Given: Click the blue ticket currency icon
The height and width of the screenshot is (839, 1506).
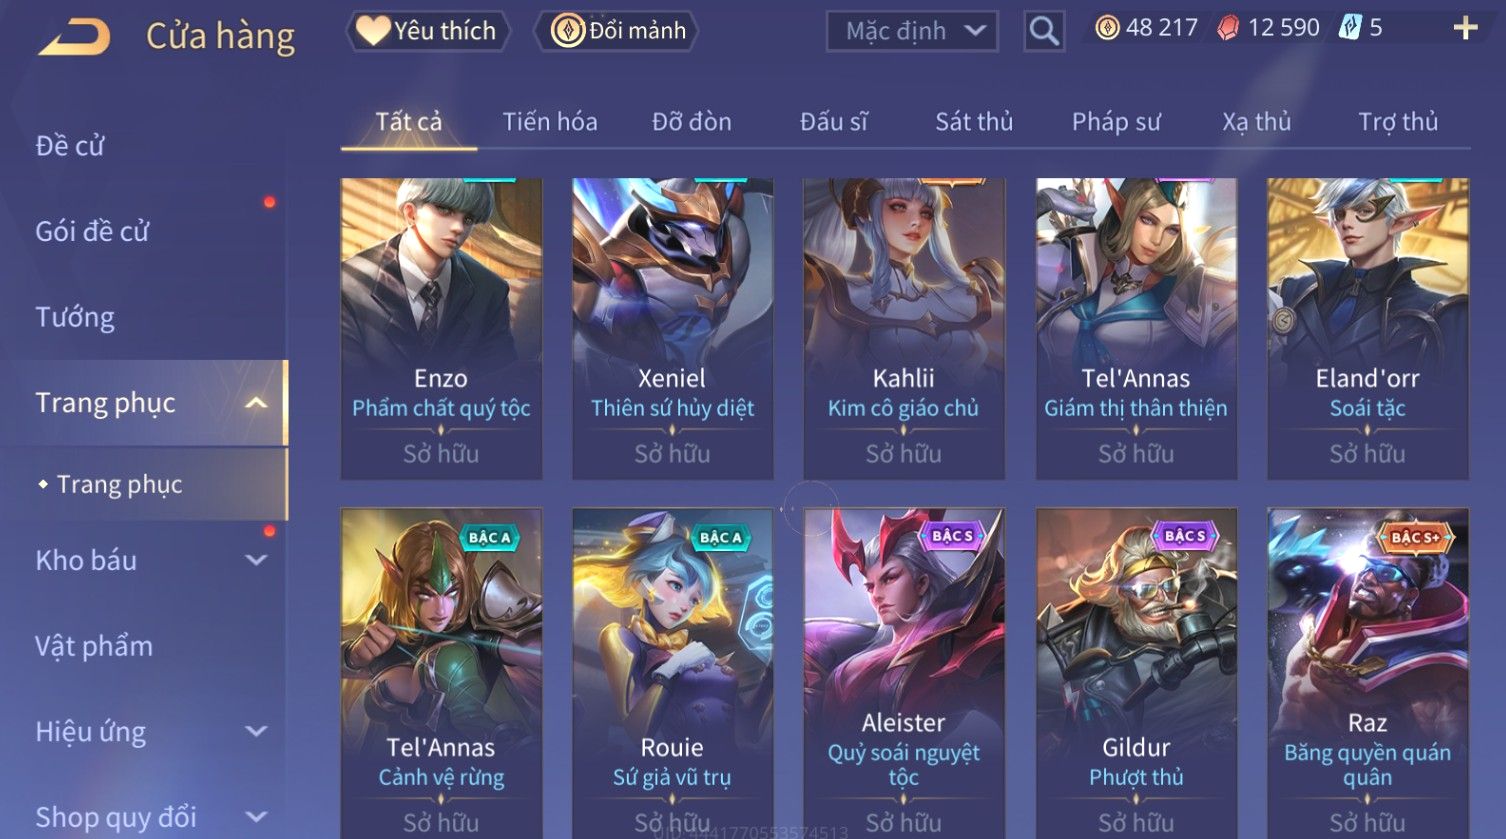Looking at the screenshot, I should point(1349,28).
